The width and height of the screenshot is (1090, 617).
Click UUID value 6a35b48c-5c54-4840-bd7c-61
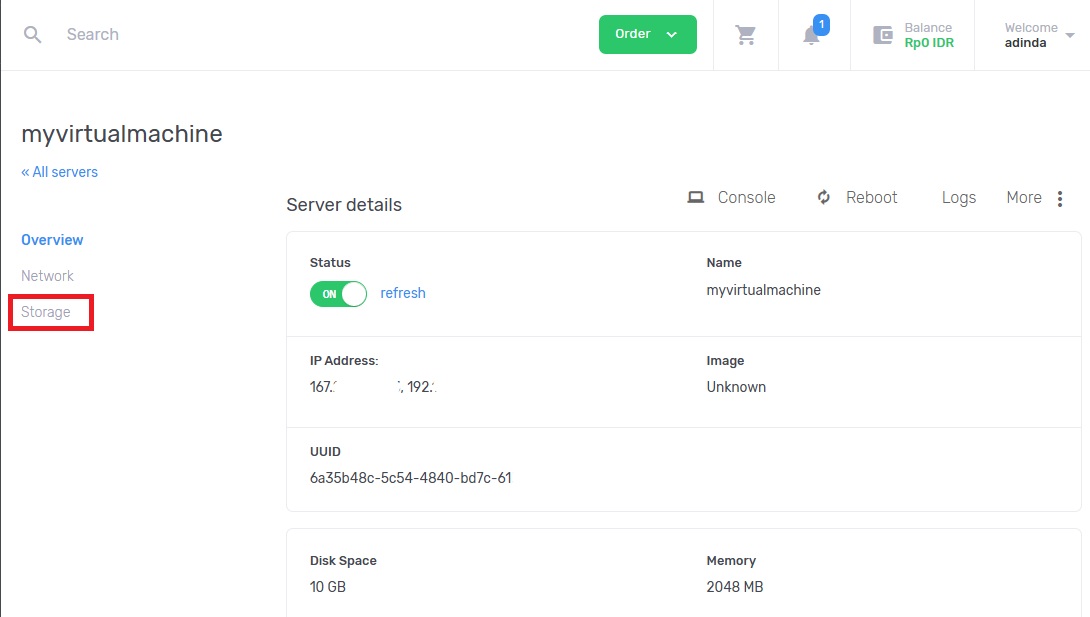point(410,478)
